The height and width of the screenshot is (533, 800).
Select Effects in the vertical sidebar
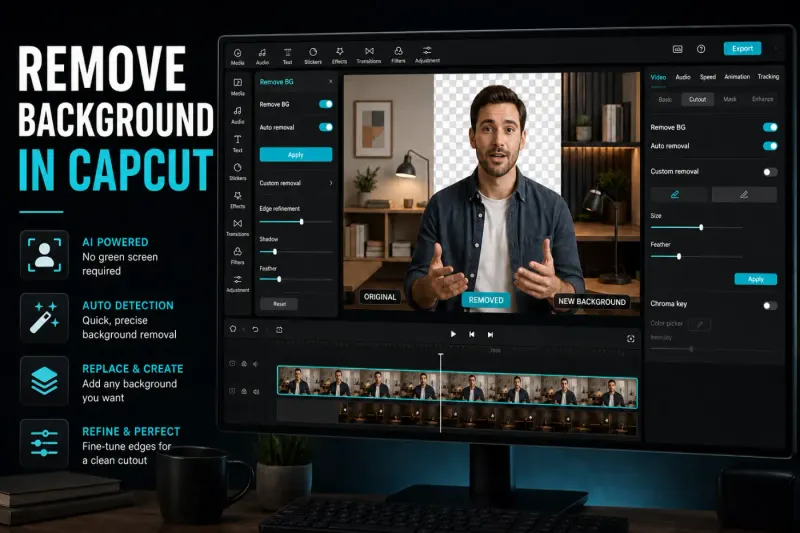point(238,200)
